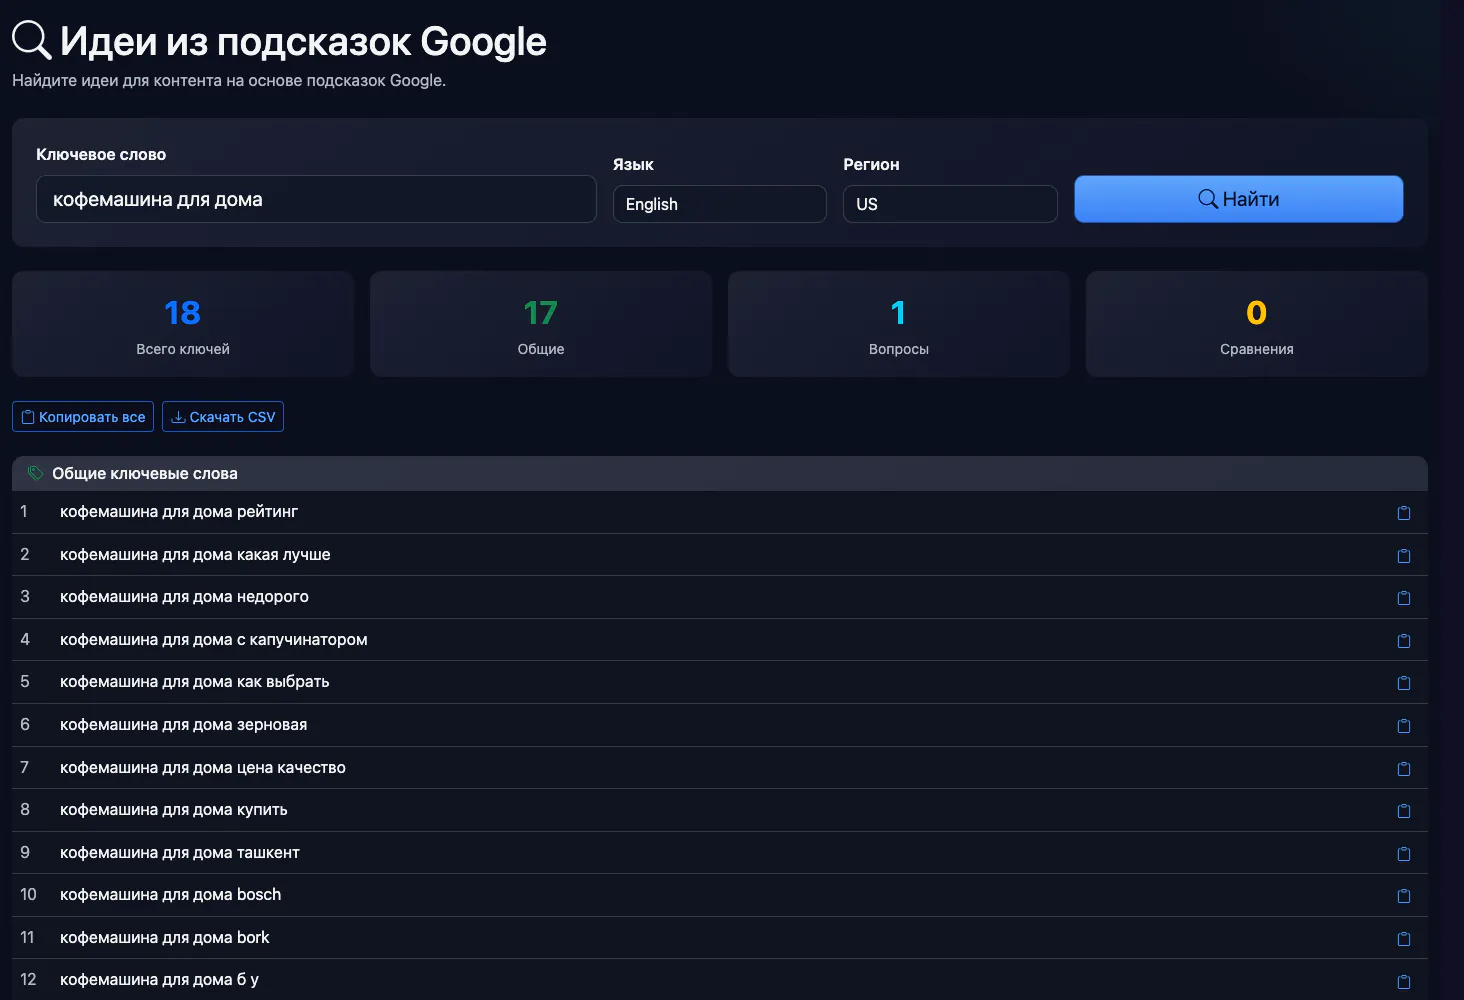The height and width of the screenshot is (1000, 1464).
Task: Select keyword text "кофемашина для дома купить"
Action: coord(174,810)
